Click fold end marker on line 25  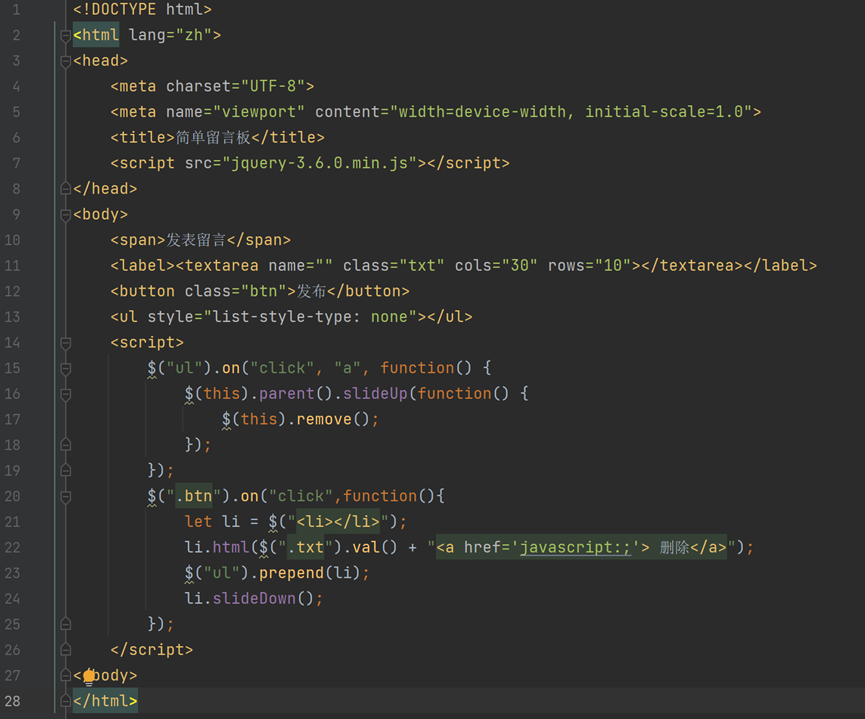click(65, 624)
